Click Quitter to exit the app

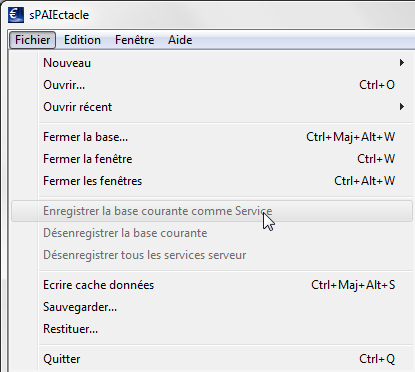tap(212, 359)
